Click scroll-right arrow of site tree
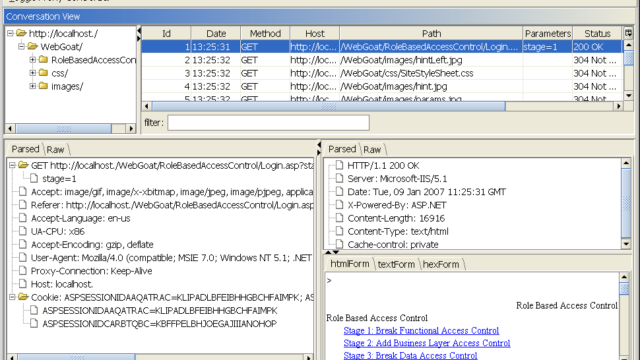The height and width of the screenshot is (360, 640). (131, 128)
